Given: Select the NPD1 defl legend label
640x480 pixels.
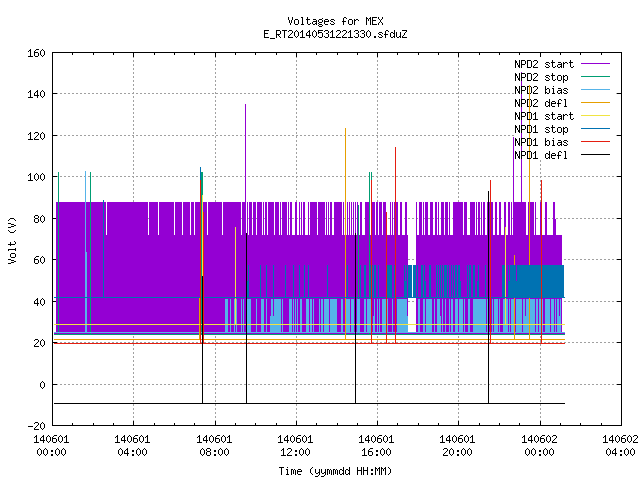Looking at the screenshot, I should coord(541,156).
